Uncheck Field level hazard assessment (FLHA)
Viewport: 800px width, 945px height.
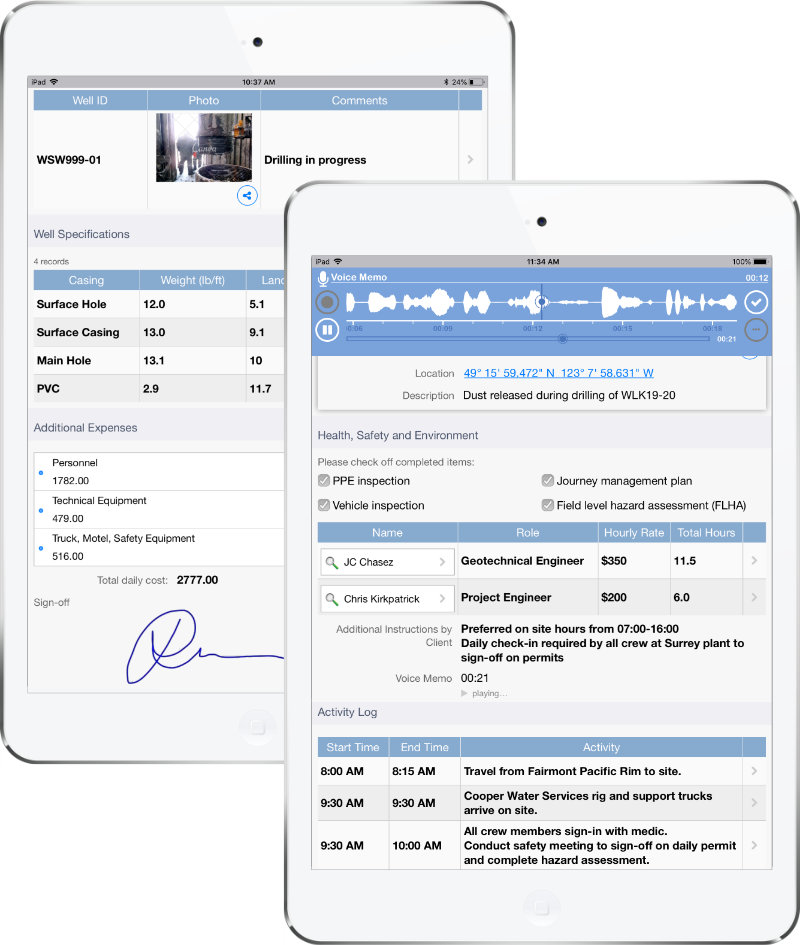point(548,506)
